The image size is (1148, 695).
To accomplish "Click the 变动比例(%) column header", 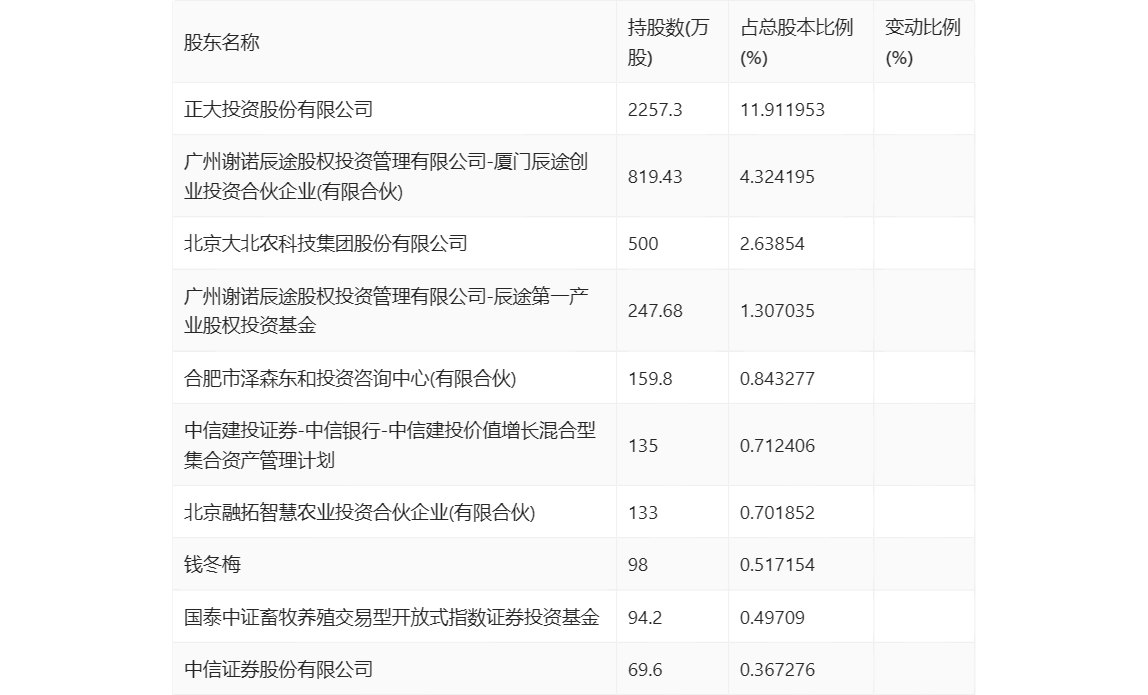I will [922, 42].
